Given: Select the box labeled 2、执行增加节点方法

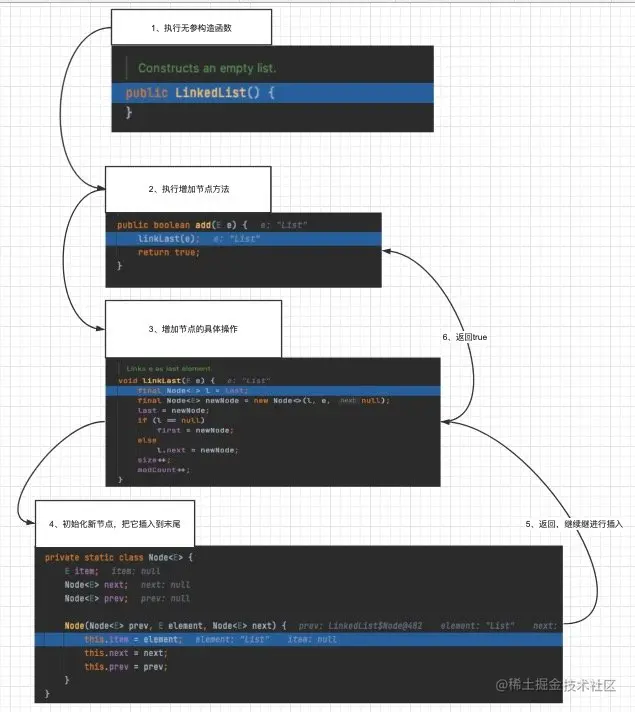Looking at the screenshot, I should pos(188,189).
